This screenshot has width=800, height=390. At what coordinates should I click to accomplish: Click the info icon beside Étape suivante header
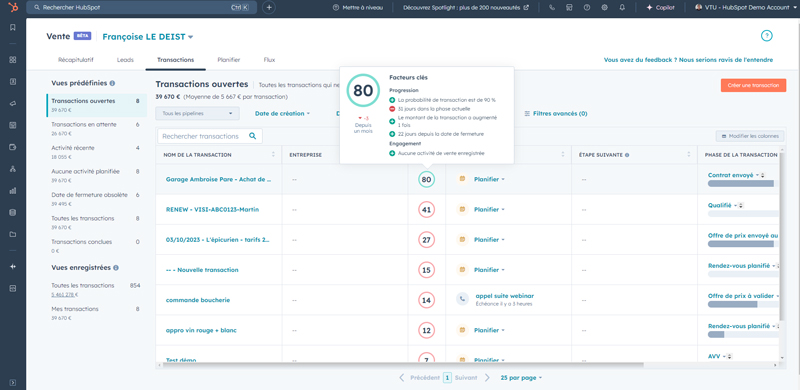[x=627, y=155]
